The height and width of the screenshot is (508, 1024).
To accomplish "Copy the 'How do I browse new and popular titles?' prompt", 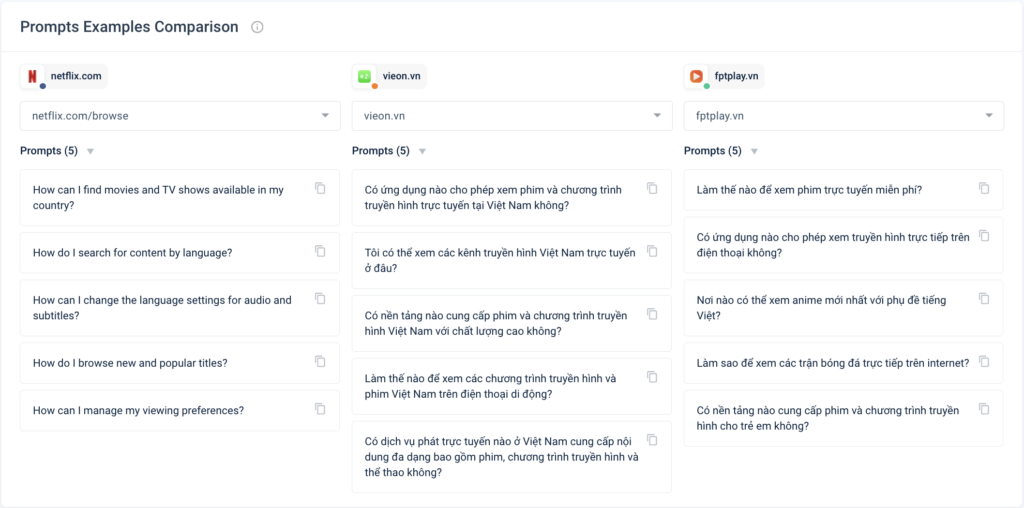I will [x=320, y=361].
